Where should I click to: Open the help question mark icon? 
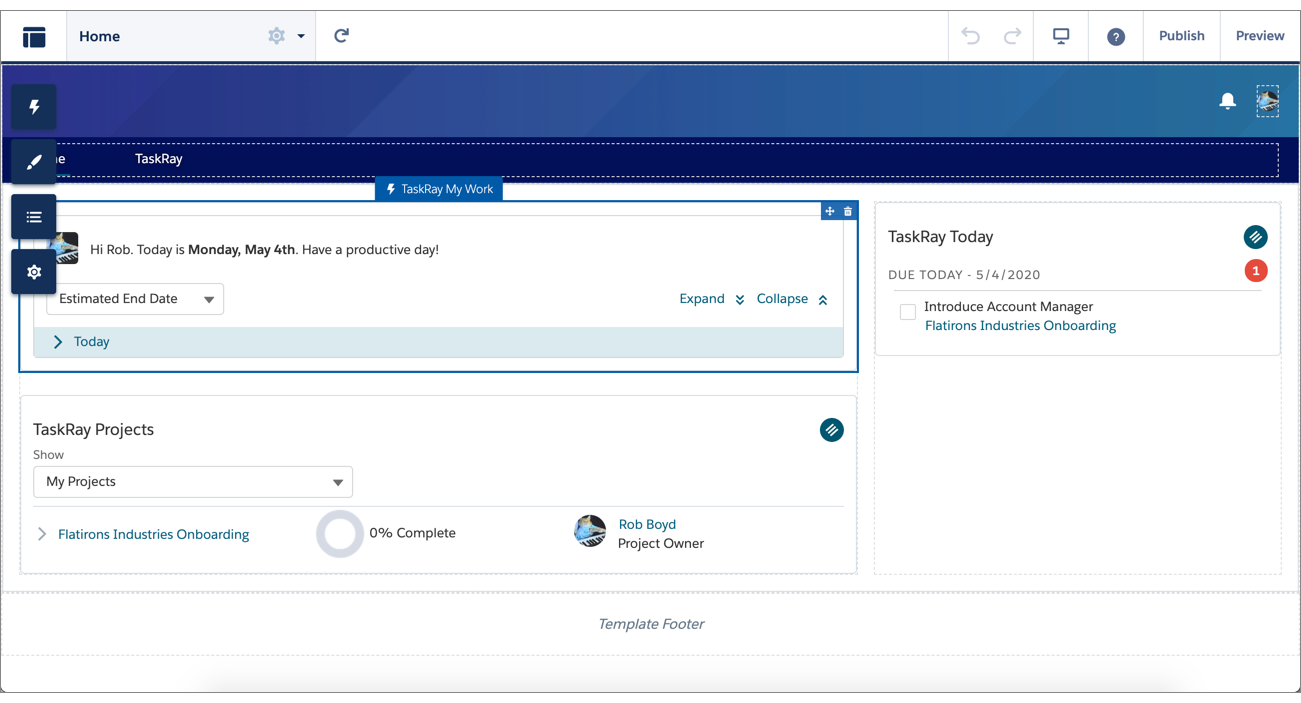[1116, 37]
